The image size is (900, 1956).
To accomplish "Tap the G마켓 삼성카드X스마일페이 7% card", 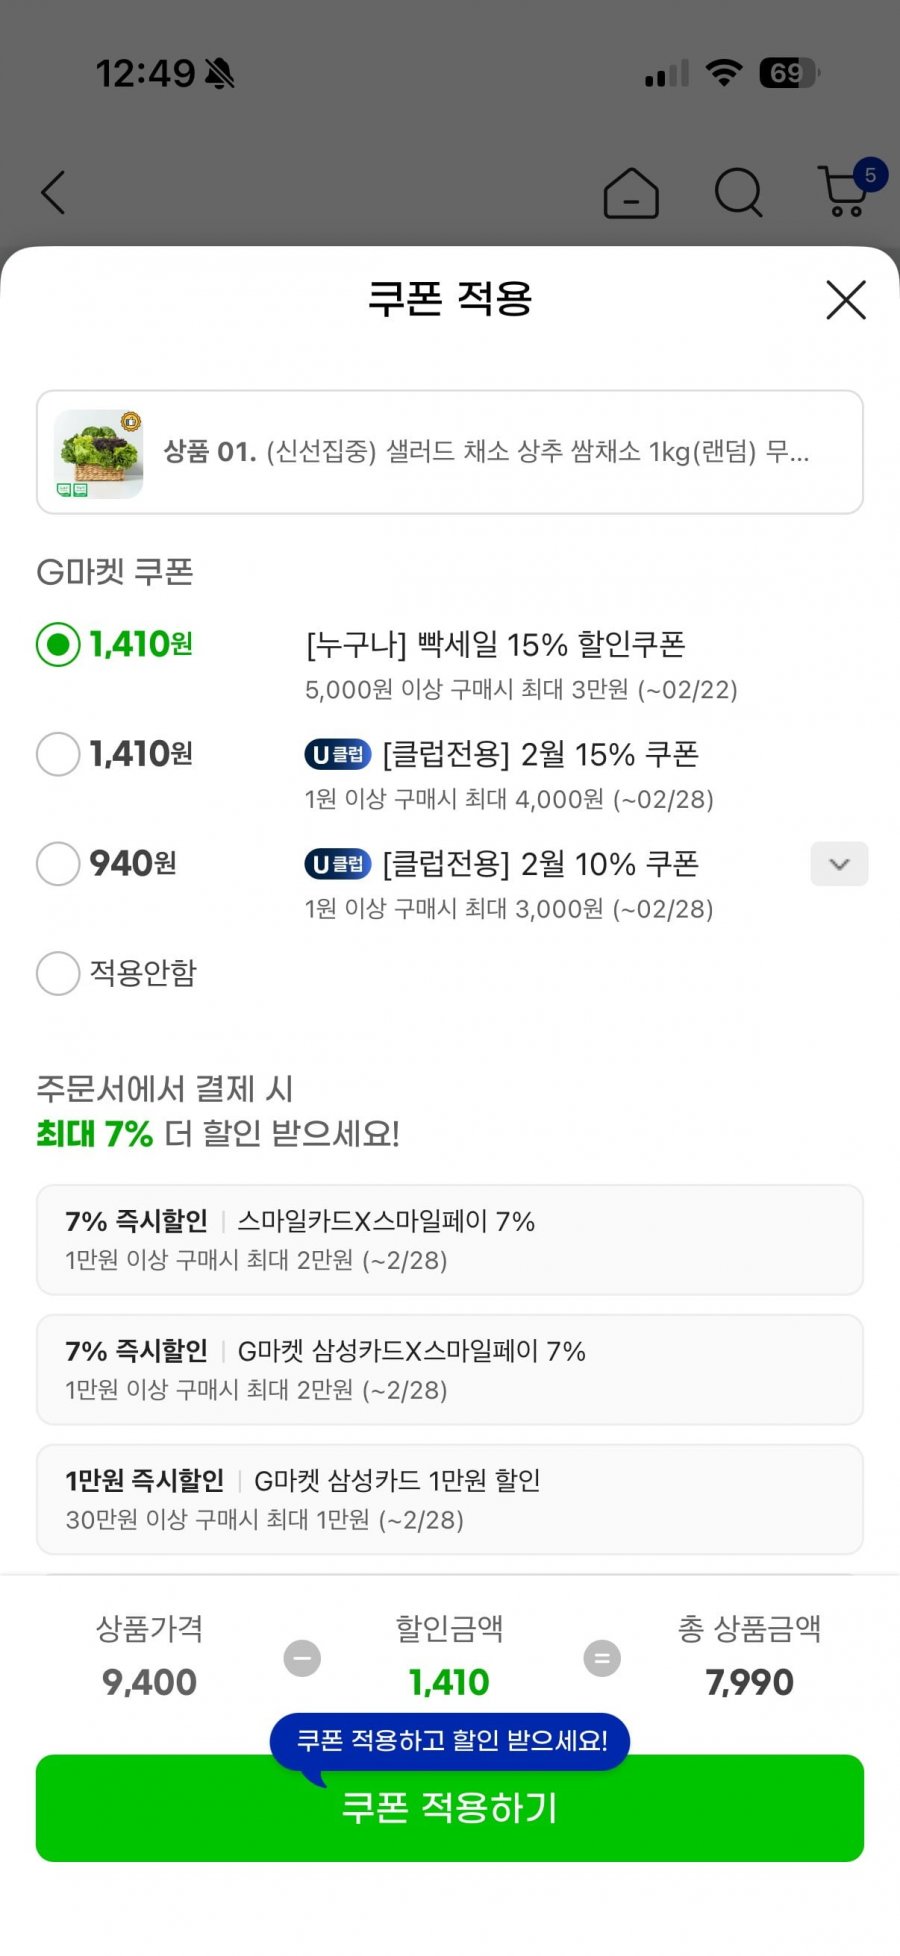I will tap(450, 1370).
